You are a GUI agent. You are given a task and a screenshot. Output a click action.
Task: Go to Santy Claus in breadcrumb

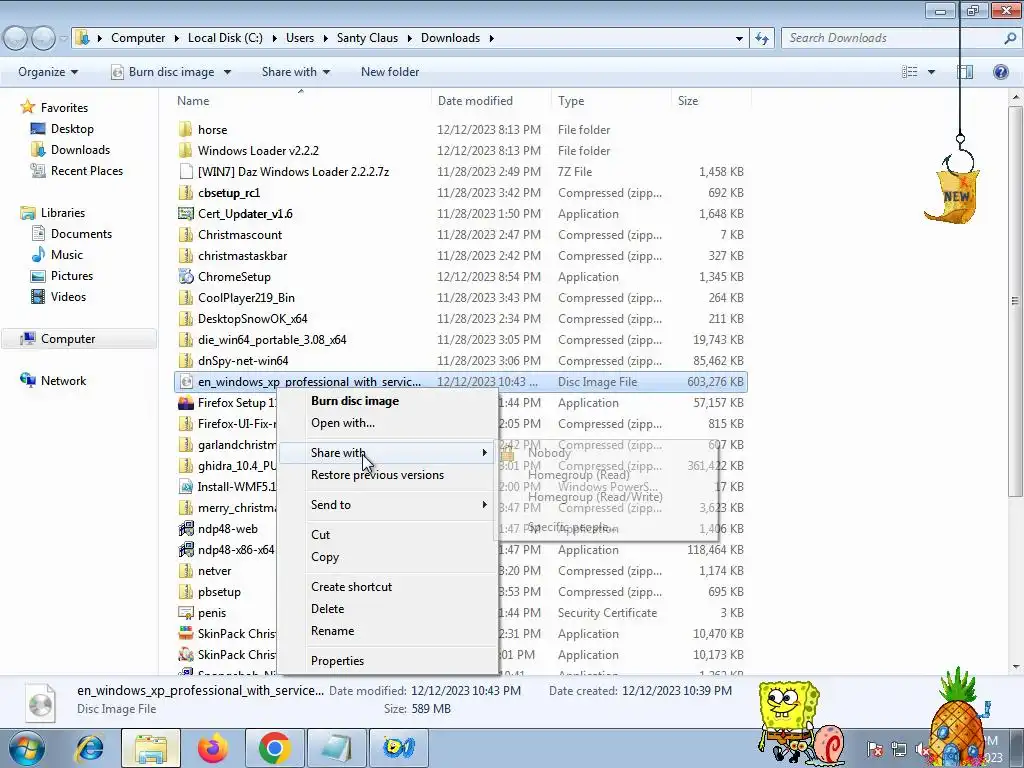click(x=367, y=38)
